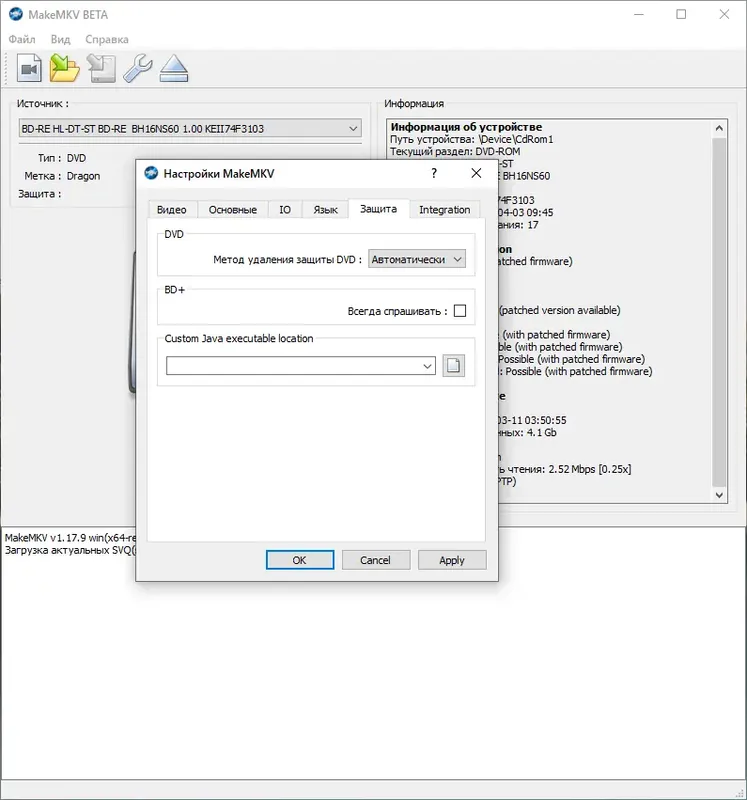Switch to the Видео tab

[171, 210]
